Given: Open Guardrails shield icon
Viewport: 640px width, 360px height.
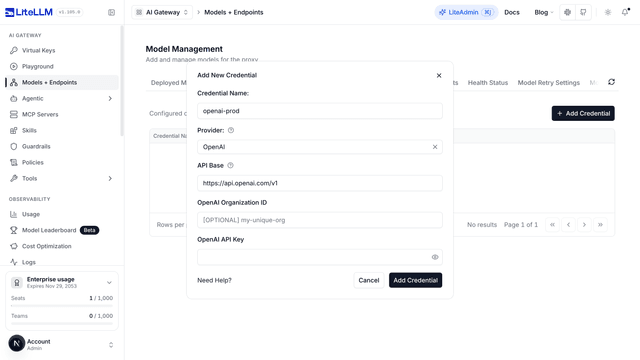Looking at the screenshot, I should point(14,146).
